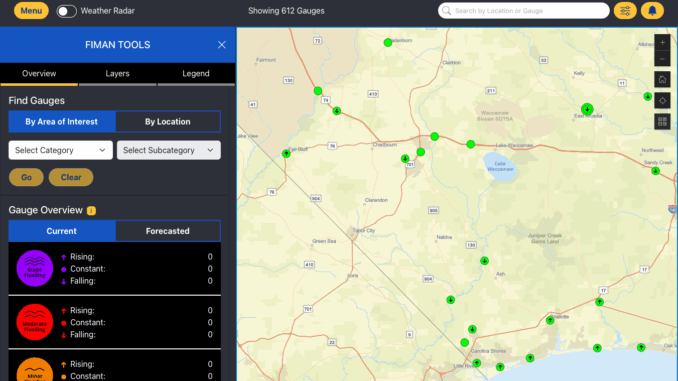This screenshot has height=381, width=678.
Task: Zoom in on the map
Action: 662,42
